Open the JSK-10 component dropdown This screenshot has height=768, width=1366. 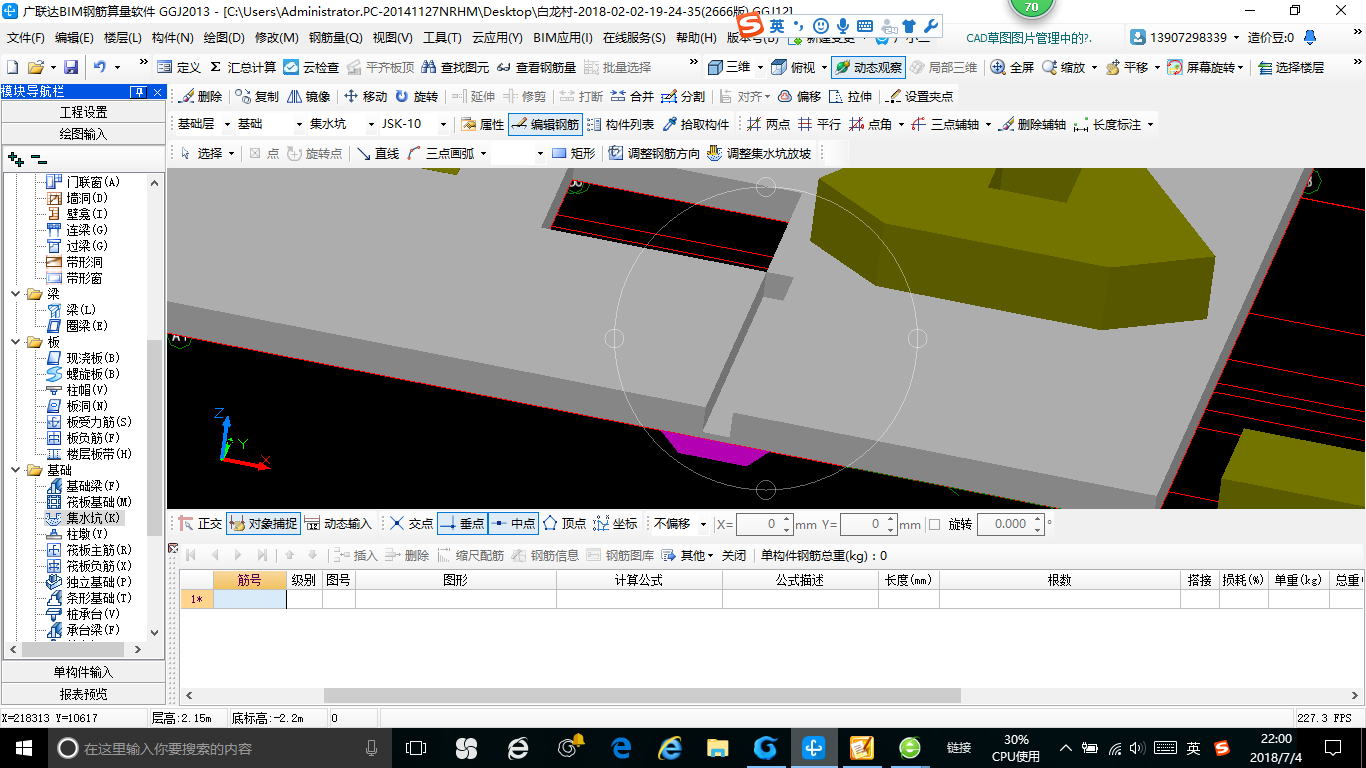tap(442, 125)
